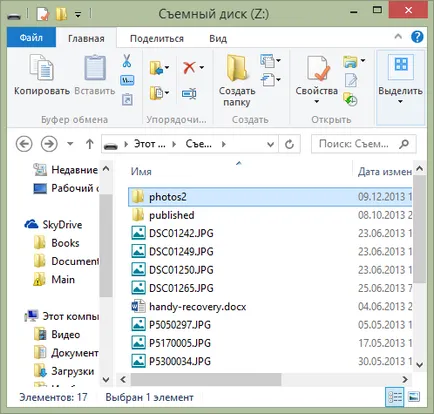Click the red X delete icon

[189, 68]
